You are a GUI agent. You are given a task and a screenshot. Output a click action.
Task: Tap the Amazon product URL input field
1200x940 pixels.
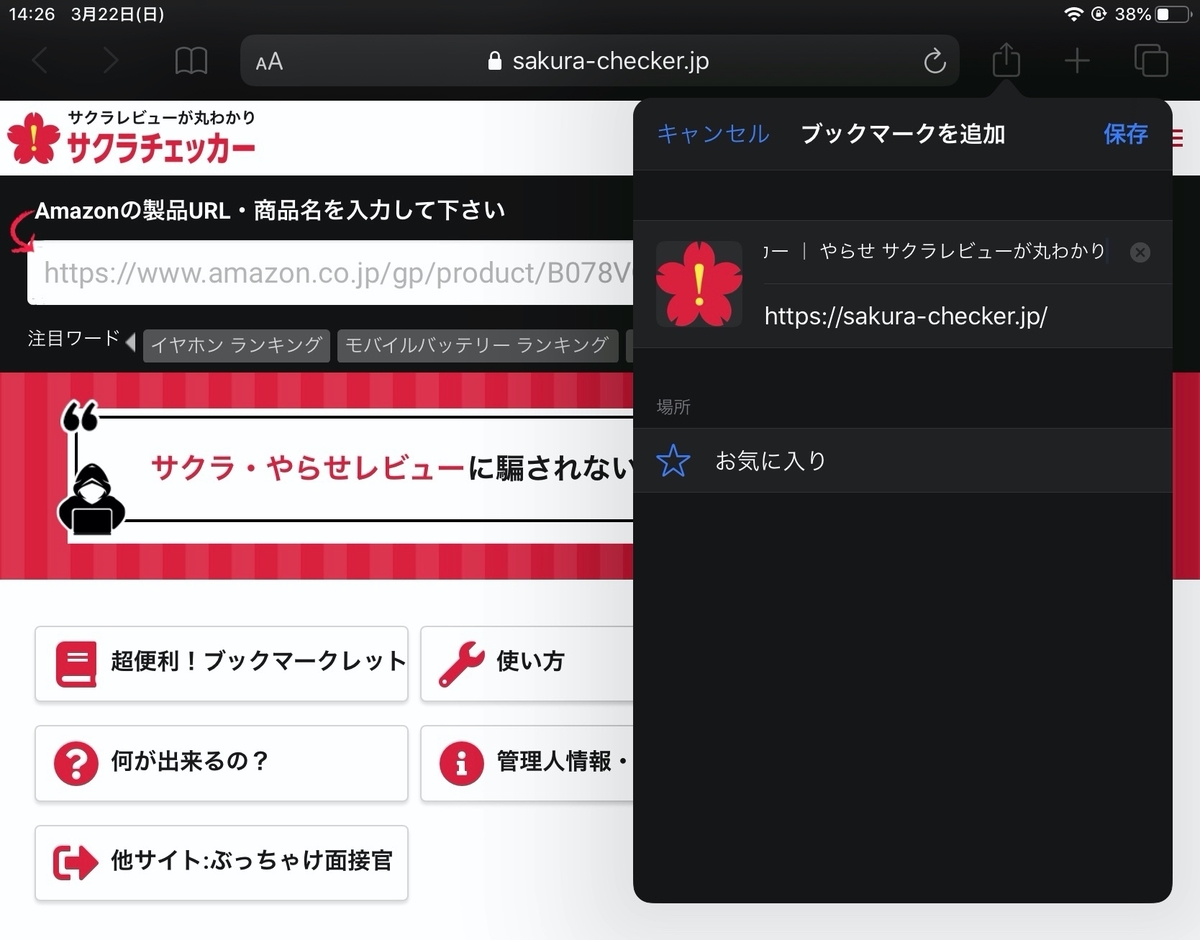[x=330, y=272]
